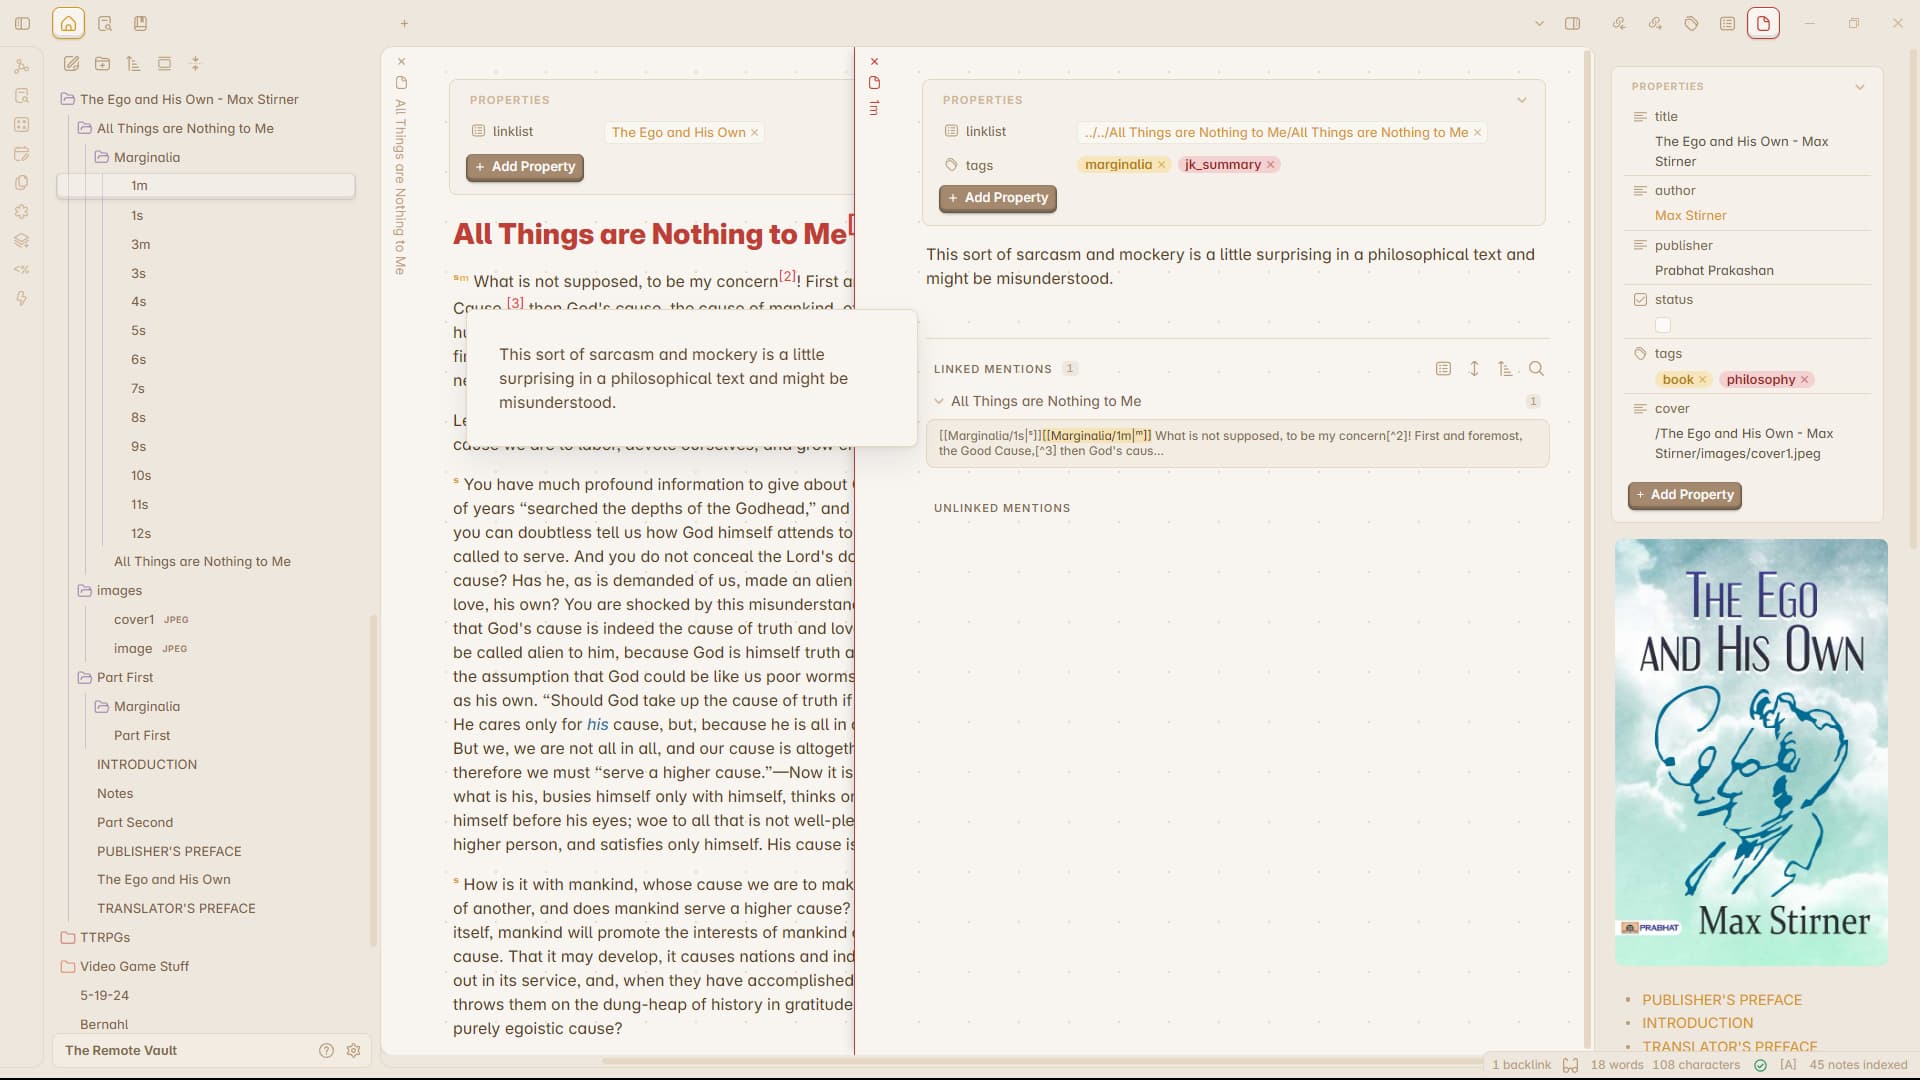Screen dimensions: 1920x1080
Task: Create a new folder in explorer
Action: 102,64
